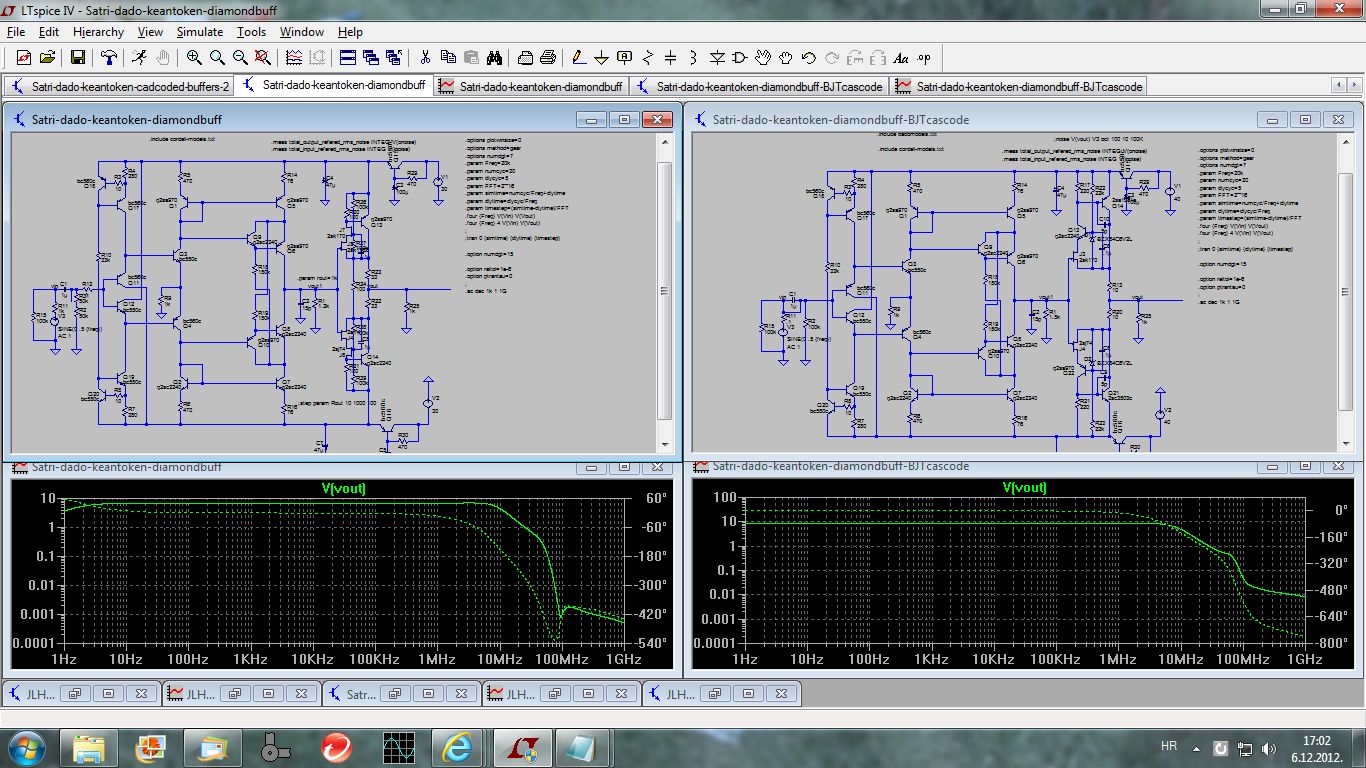Switch to Satri-dado-keantoken-diamondbuff waveform tab
The width and height of the screenshot is (1366, 768).
(x=532, y=86)
